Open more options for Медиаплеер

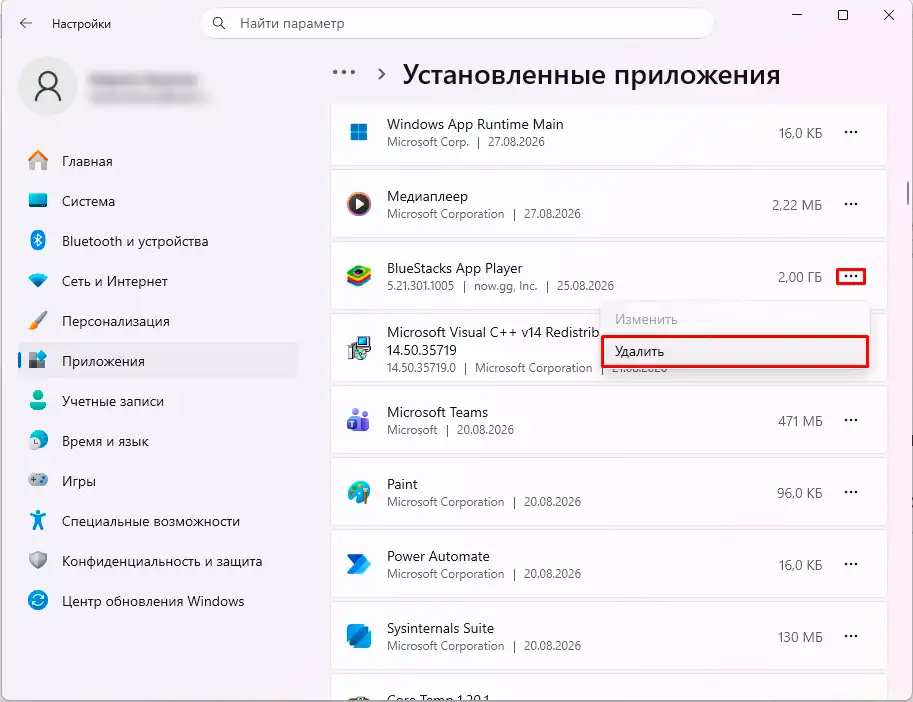point(851,204)
